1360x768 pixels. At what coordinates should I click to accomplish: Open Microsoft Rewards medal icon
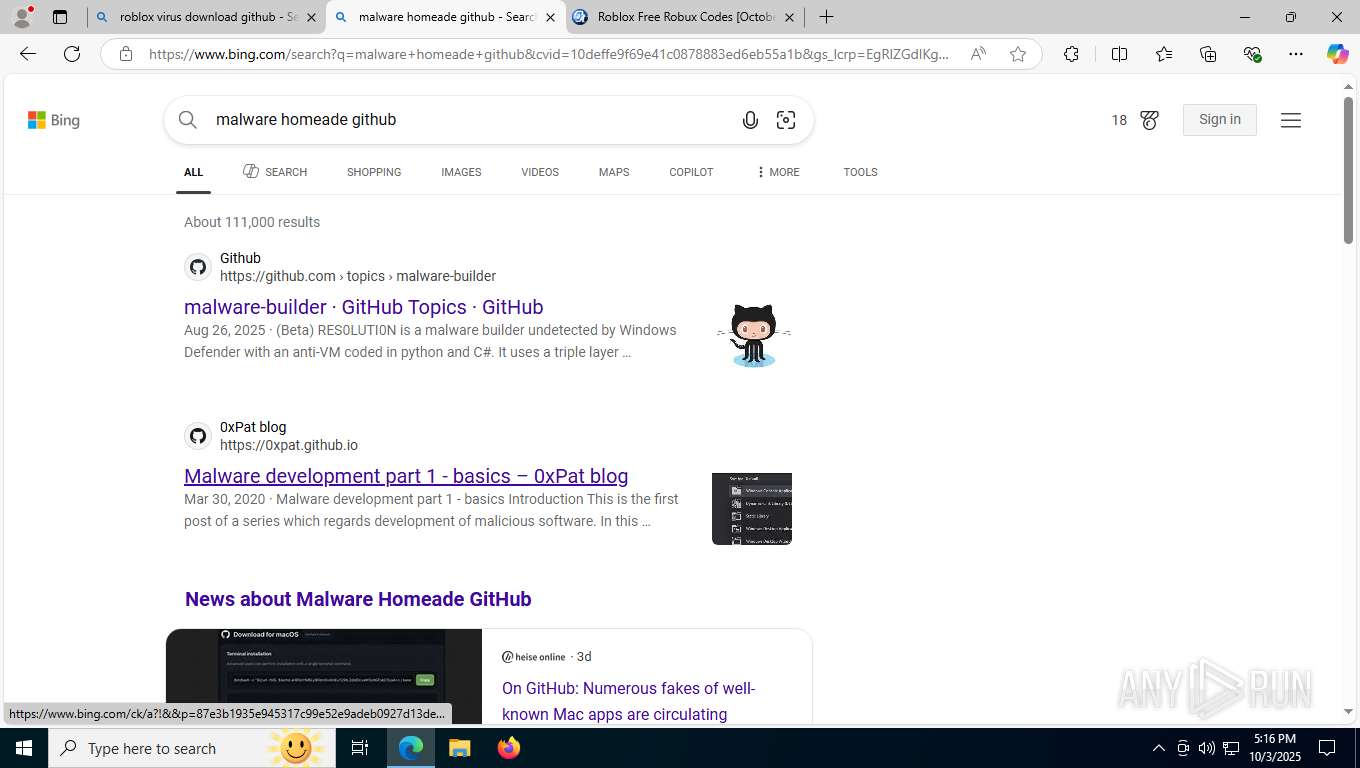(1149, 120)
